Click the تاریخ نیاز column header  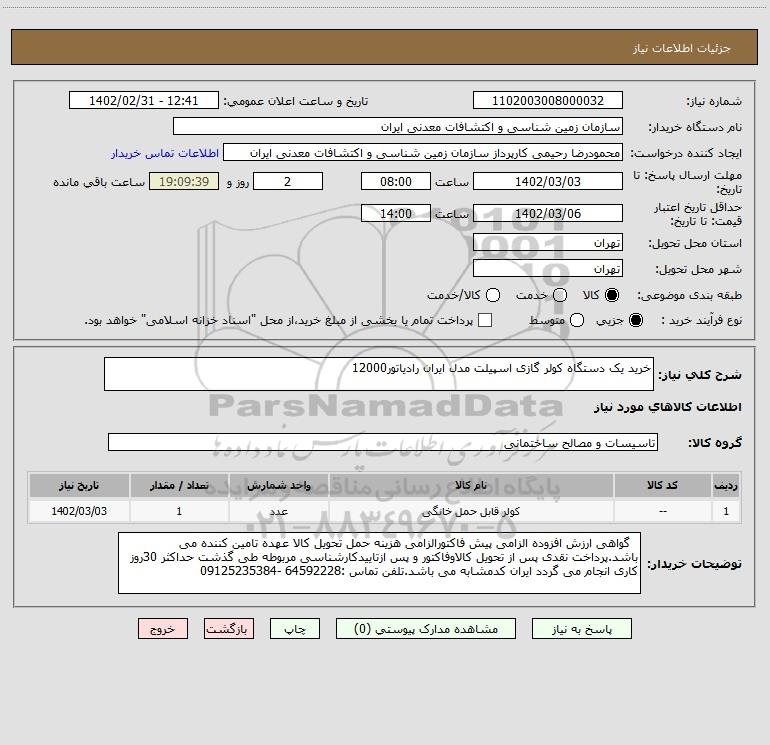[79, 486]
